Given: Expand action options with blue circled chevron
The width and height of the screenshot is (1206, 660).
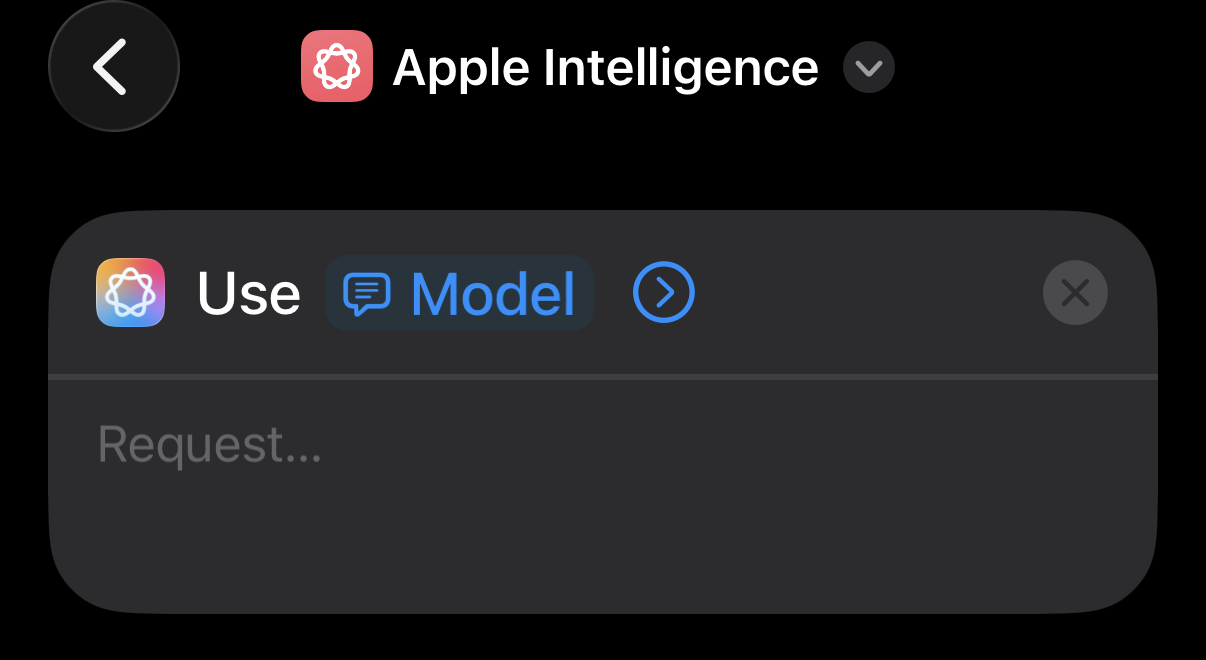Looking at the screenshot, I should click(x=664, y=293).
